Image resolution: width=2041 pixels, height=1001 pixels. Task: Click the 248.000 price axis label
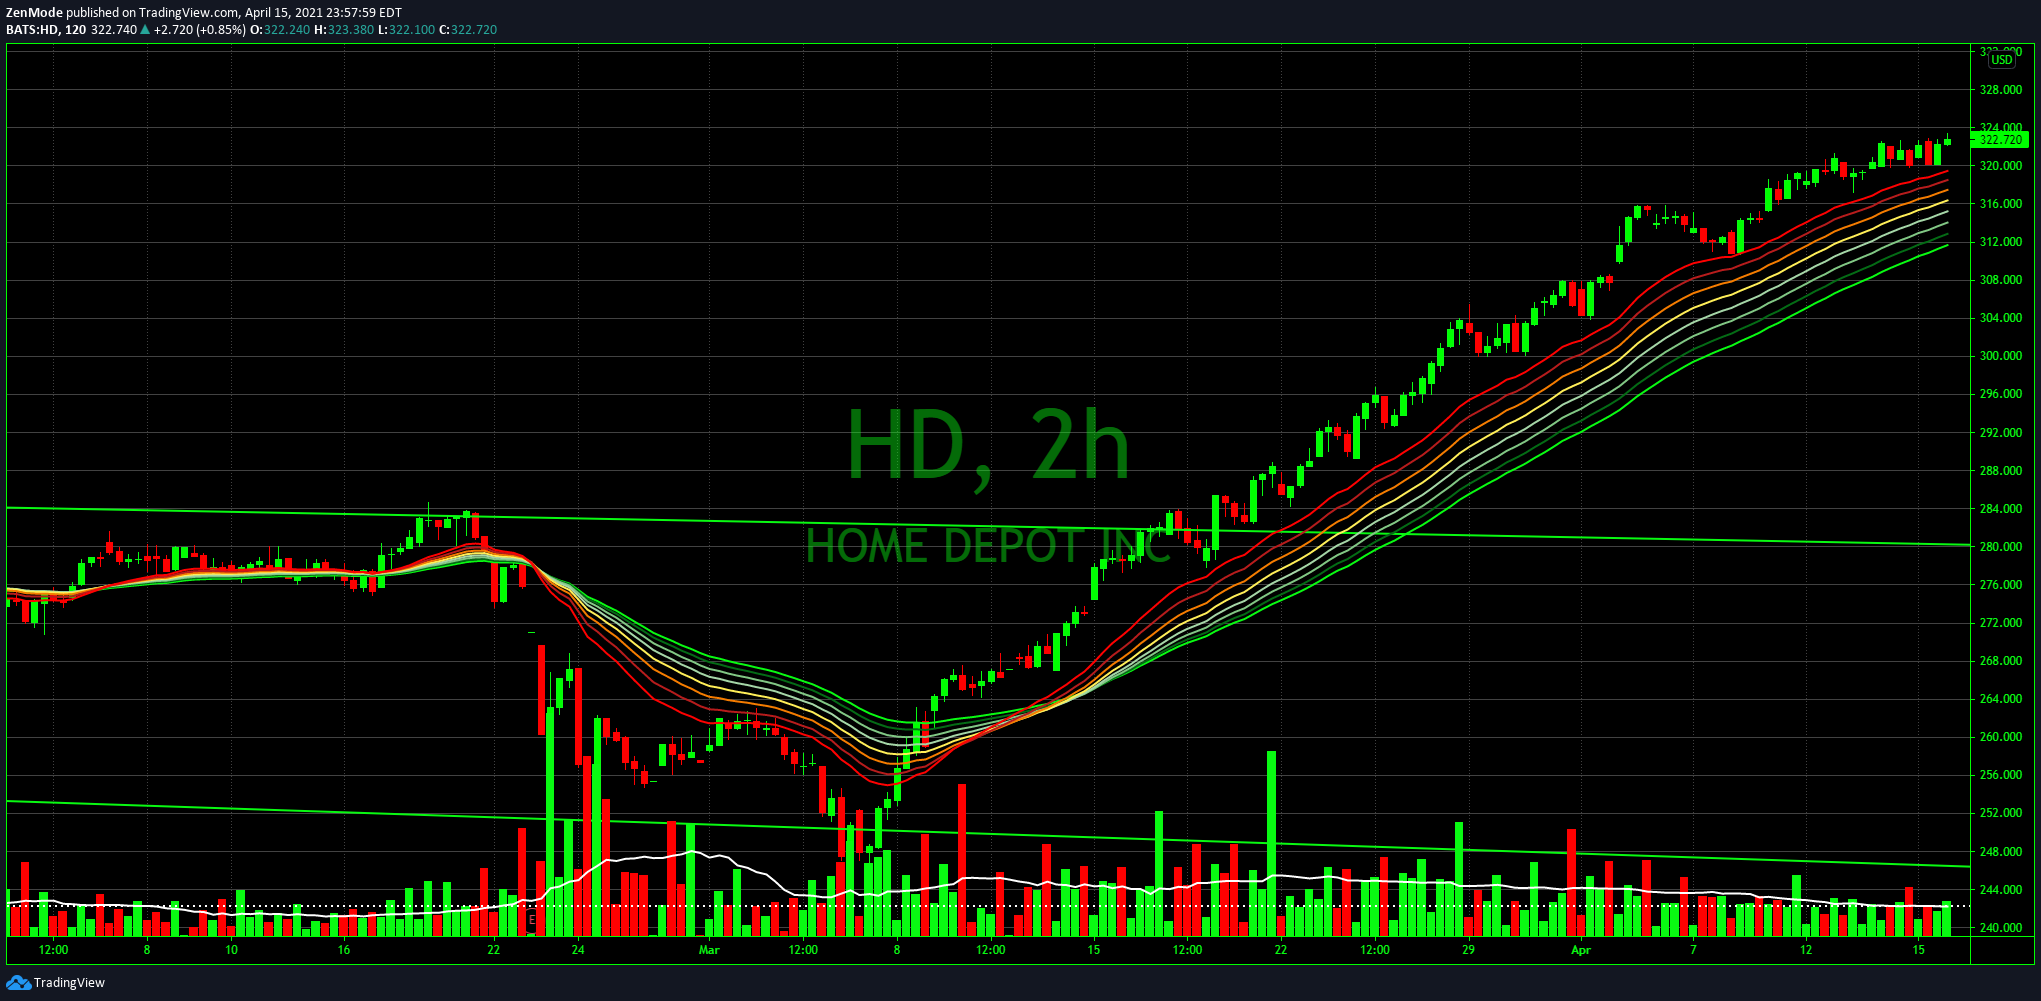coord(2001,852)
